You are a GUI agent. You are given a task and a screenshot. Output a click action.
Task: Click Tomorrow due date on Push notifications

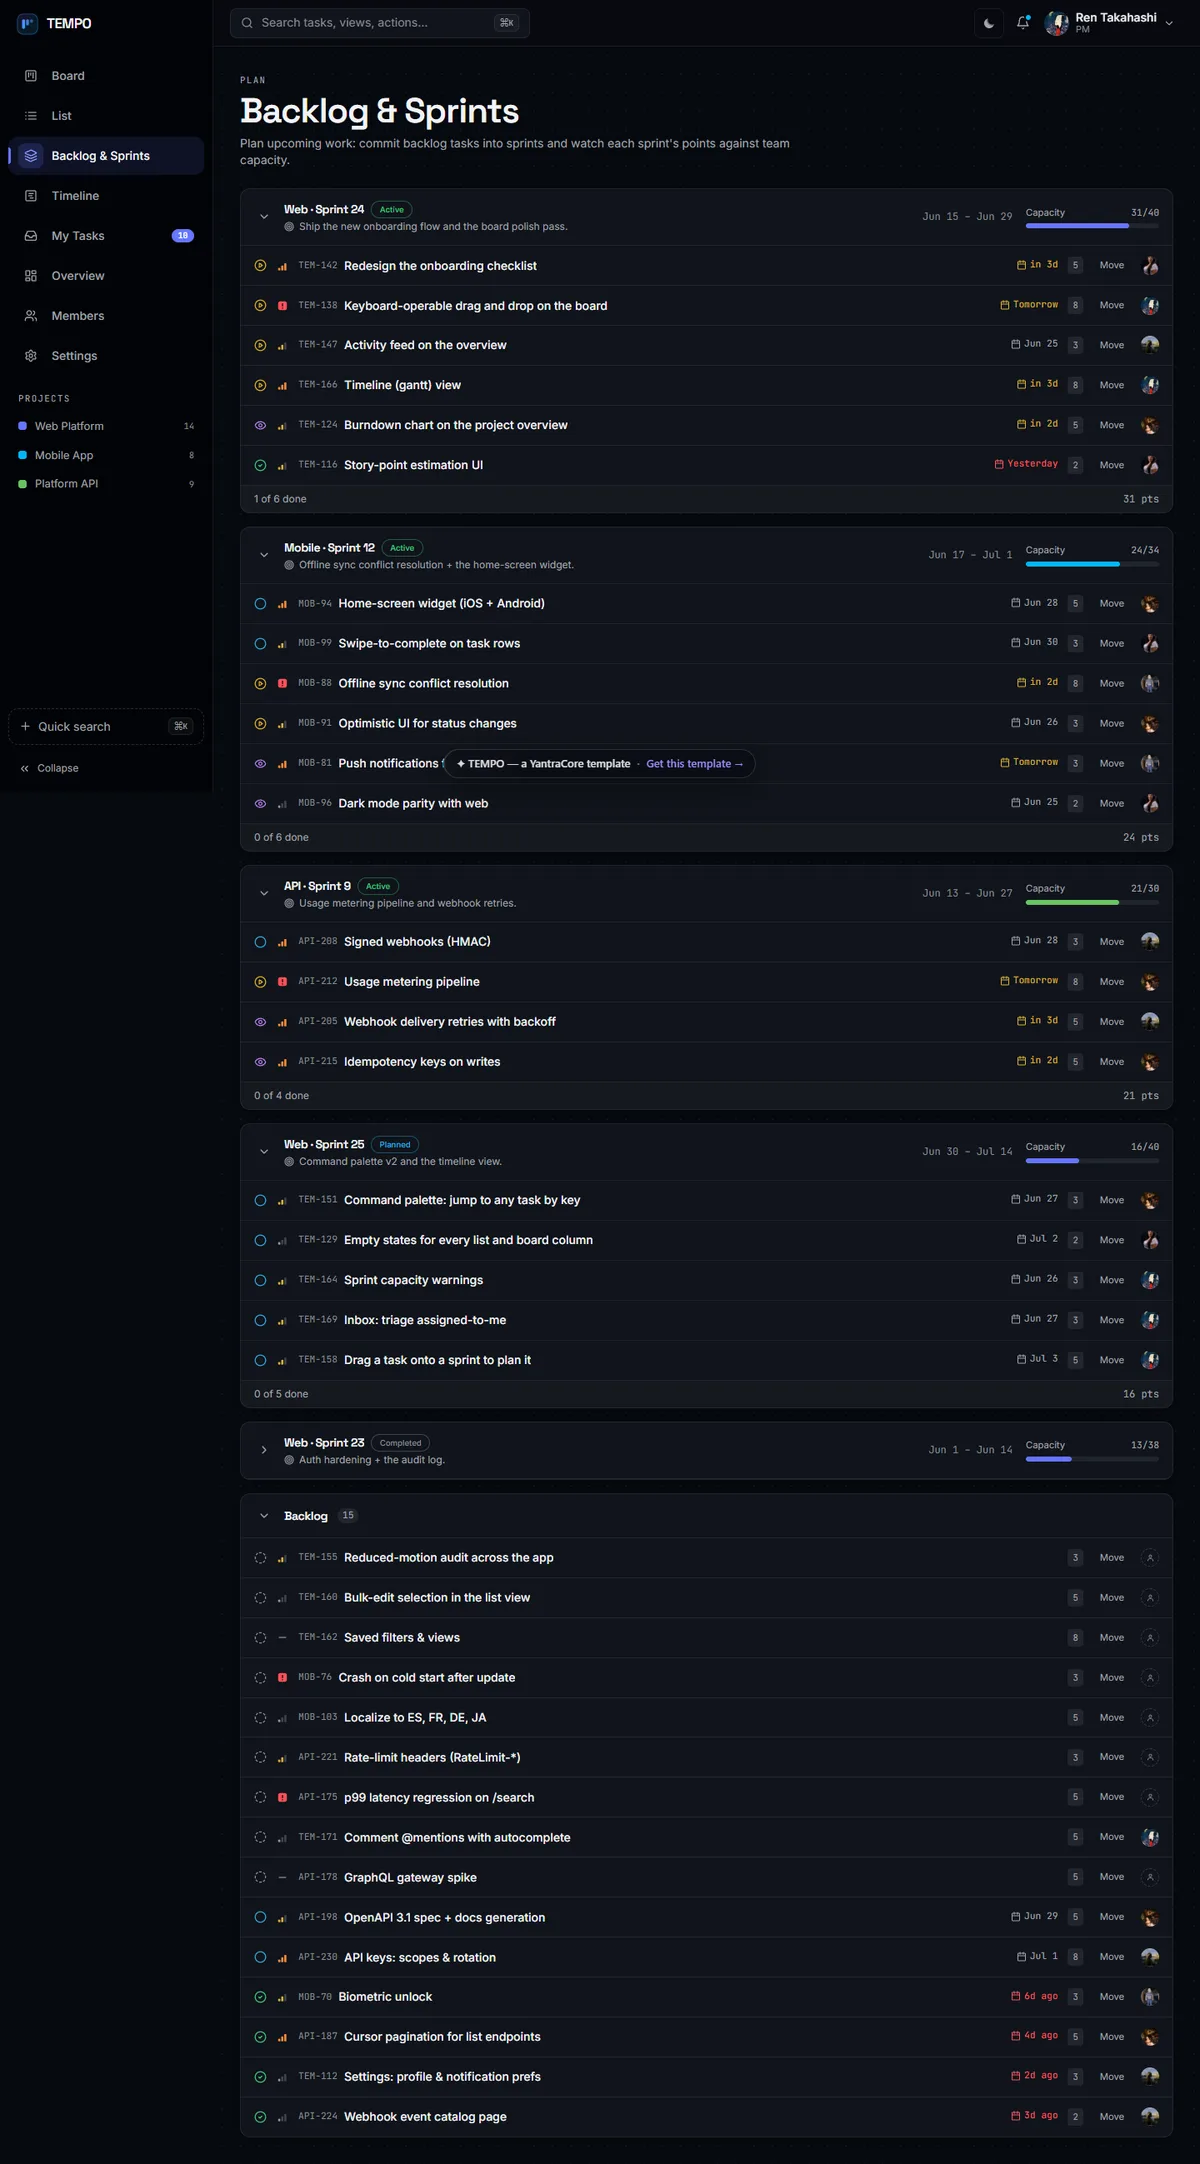(1029, 762)
